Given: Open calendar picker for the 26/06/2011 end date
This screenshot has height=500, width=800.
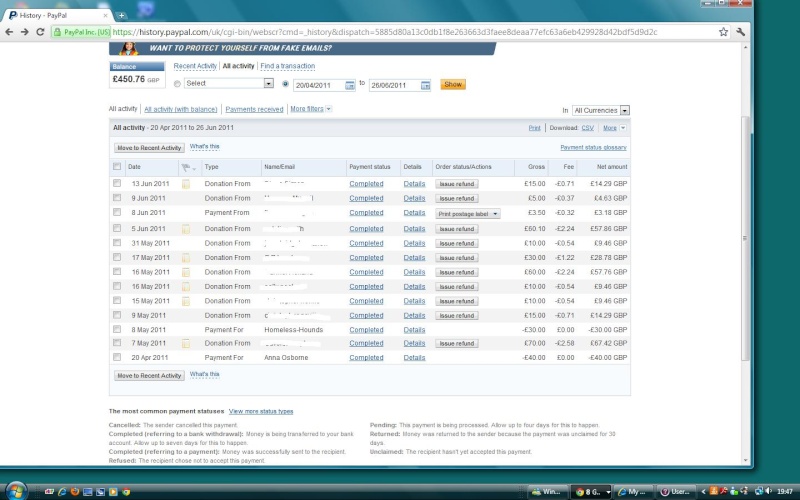Looking at the screenshot, I should pos(425,85).
